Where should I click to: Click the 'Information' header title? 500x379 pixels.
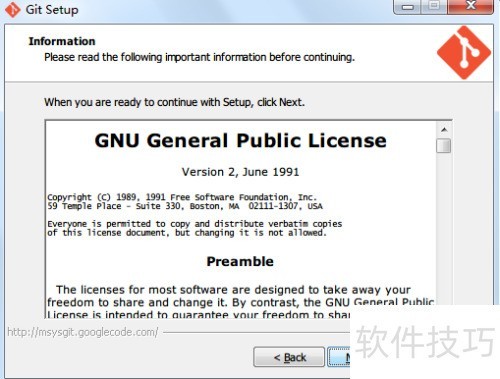coord(62,41)
